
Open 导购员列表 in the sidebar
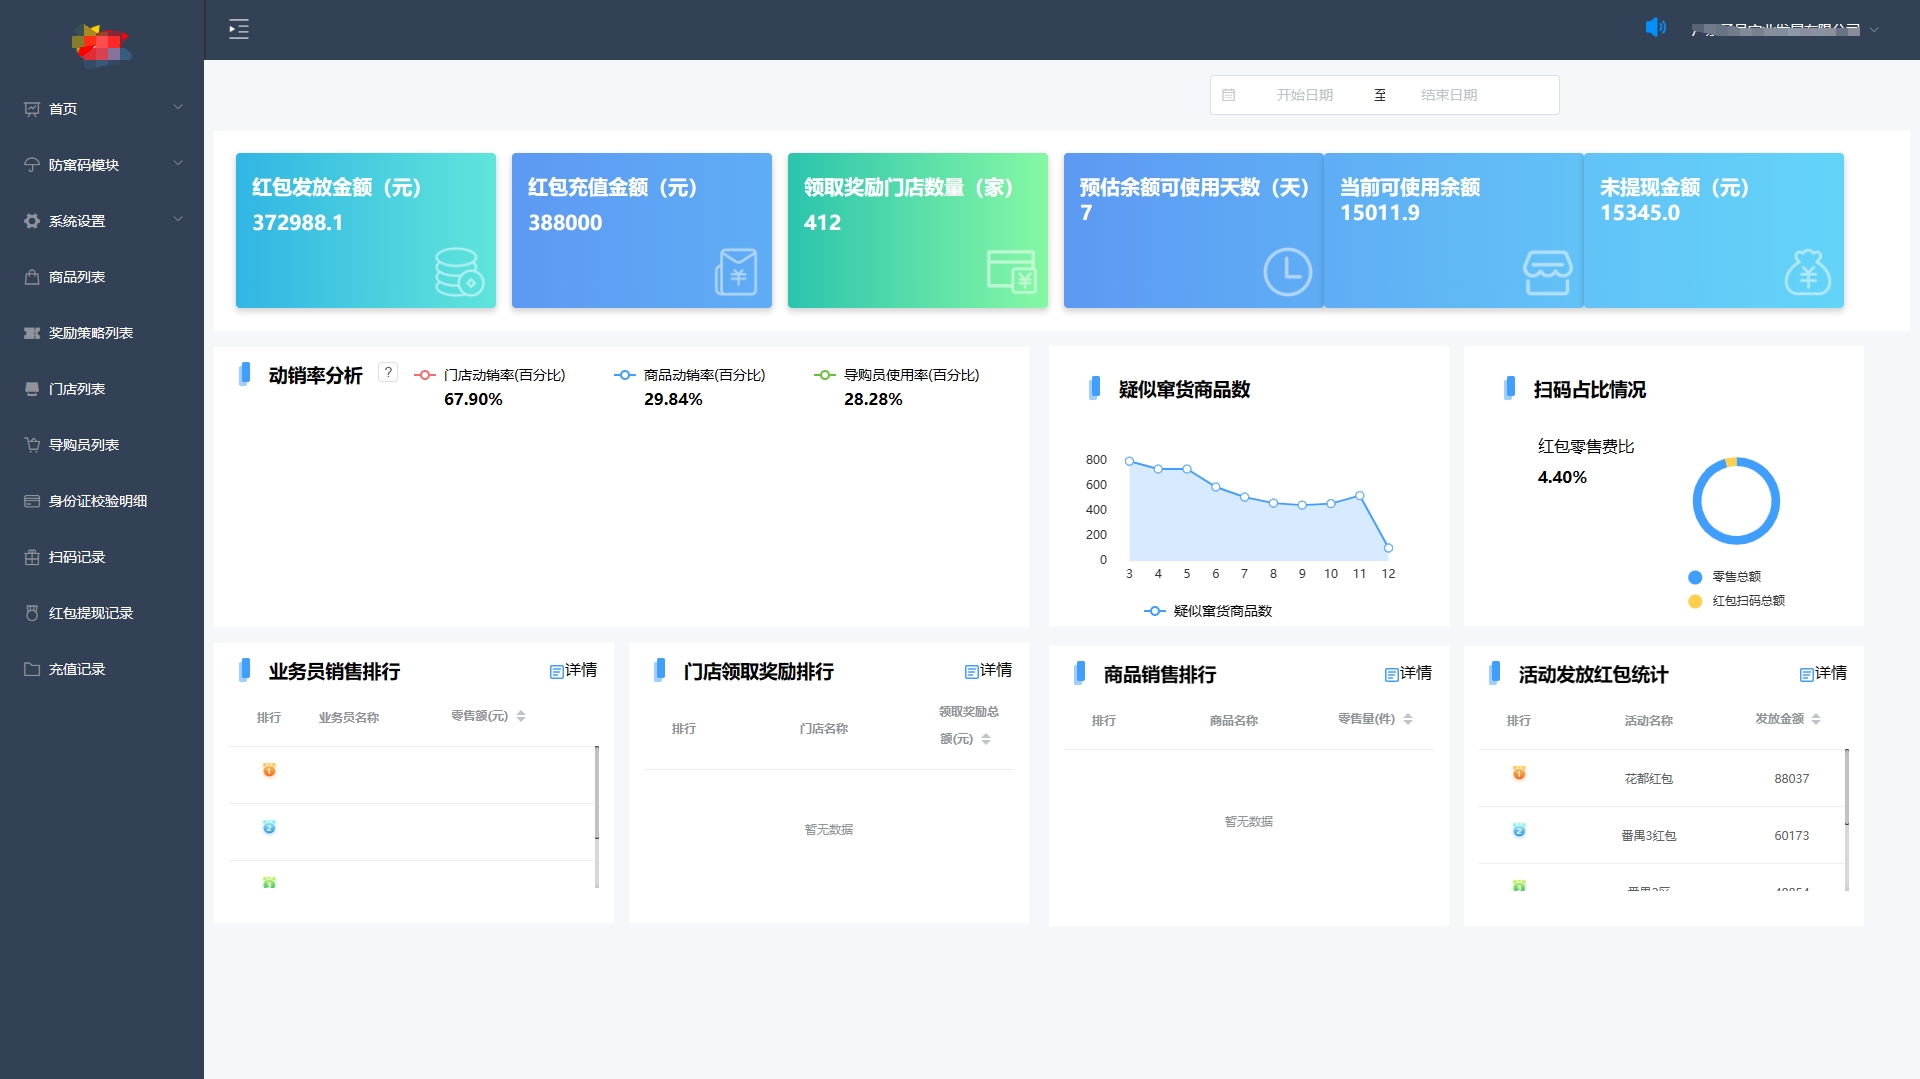point(102,445)
